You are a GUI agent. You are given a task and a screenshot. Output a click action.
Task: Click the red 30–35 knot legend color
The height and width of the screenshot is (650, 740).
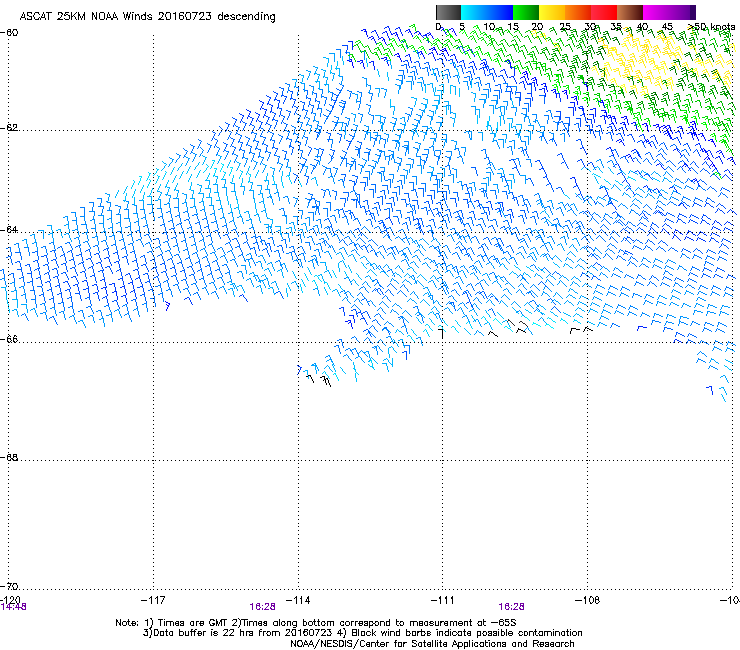pos(604,12)
